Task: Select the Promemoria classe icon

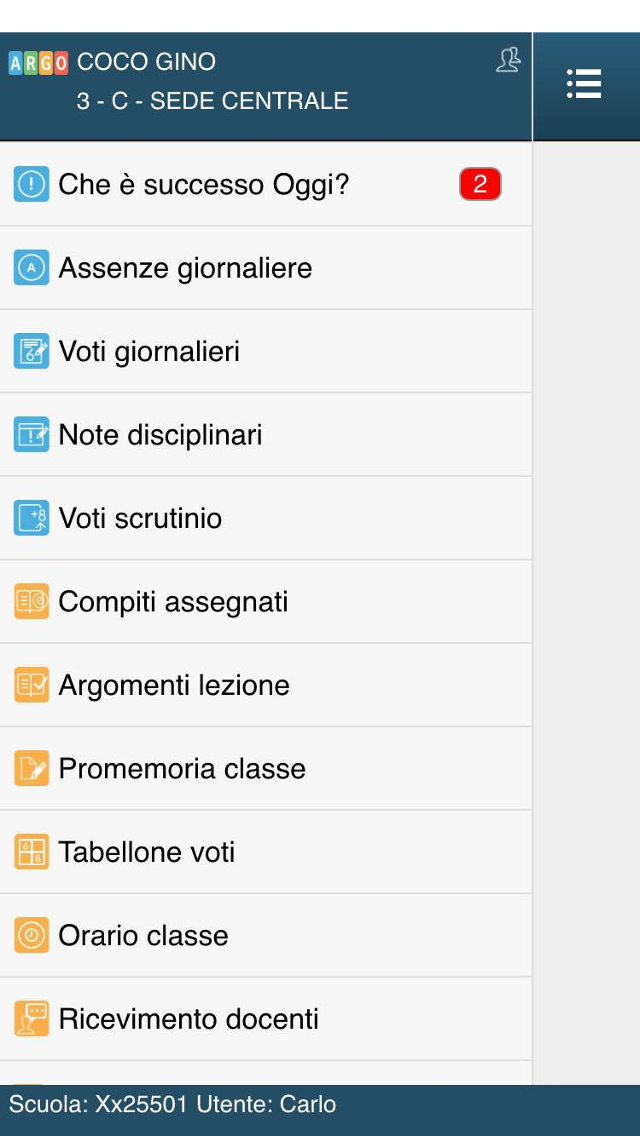Action: [x=32, y=768]
